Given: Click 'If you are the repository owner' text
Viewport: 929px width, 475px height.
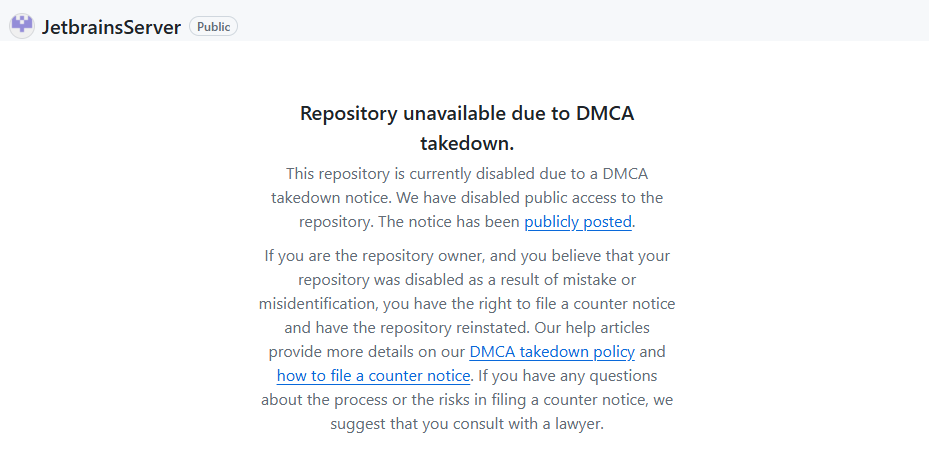Looking at the screenshot, I should pos(382,255).
